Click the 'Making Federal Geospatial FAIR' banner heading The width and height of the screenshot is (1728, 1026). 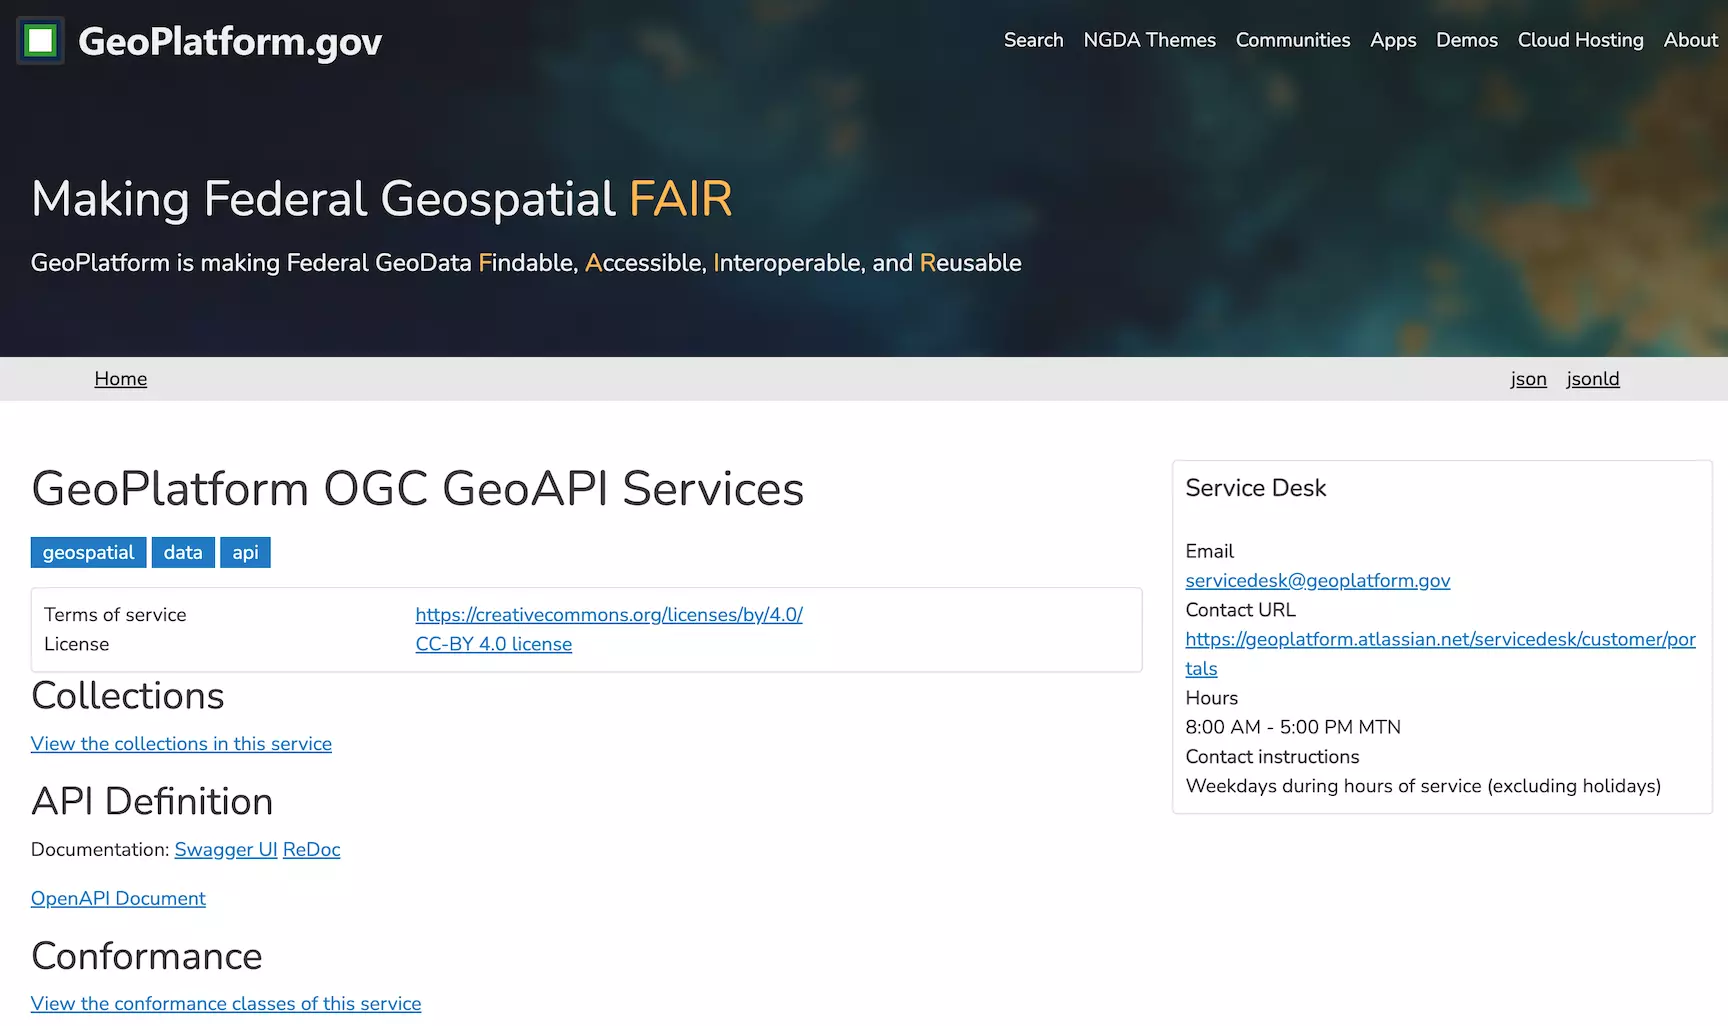(x=382, y=198)
